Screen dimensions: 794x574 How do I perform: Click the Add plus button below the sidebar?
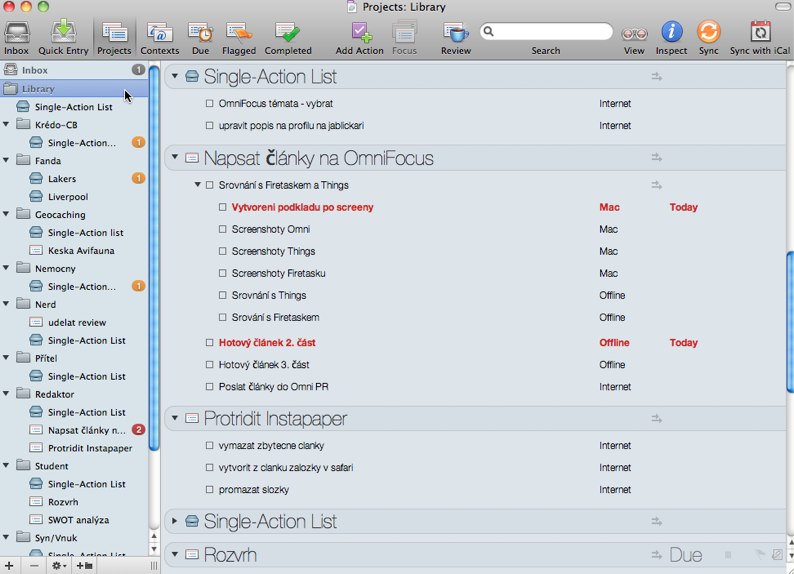point(9,565)
